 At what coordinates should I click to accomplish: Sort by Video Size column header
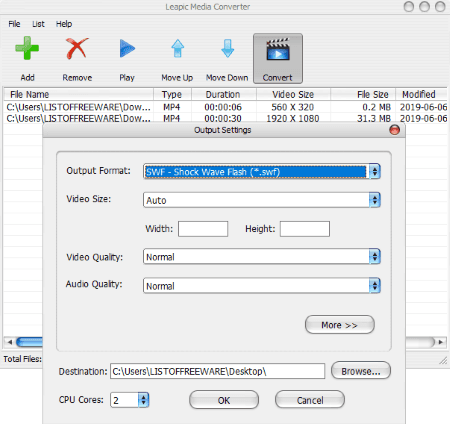[x=293, y=94]
